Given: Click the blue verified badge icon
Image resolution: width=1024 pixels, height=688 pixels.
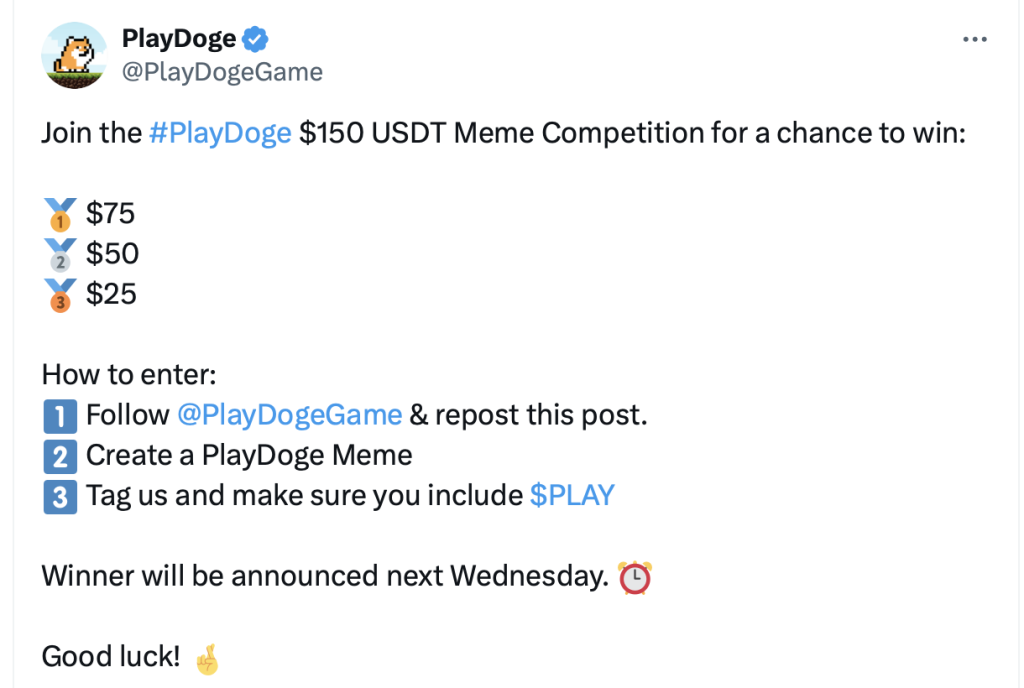Looking at the screenshot, I should 255,39.
